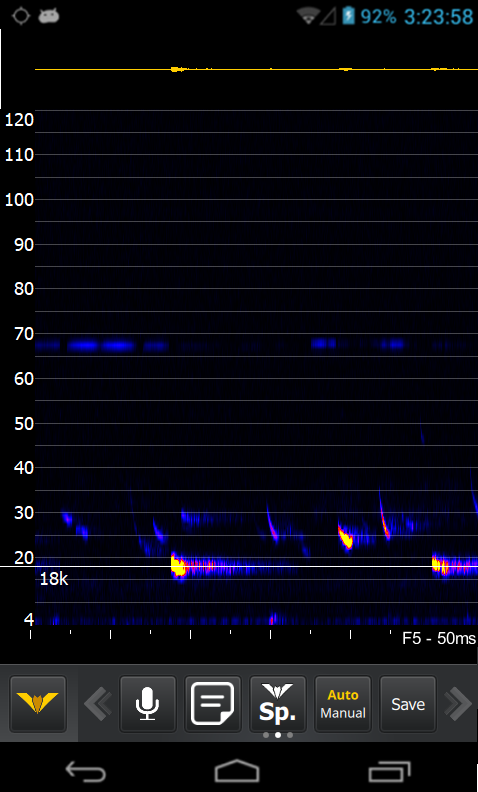478x792 pixels.
Task: Show previous toolbar page with left chevrons
Action: (x=98, y=704)
